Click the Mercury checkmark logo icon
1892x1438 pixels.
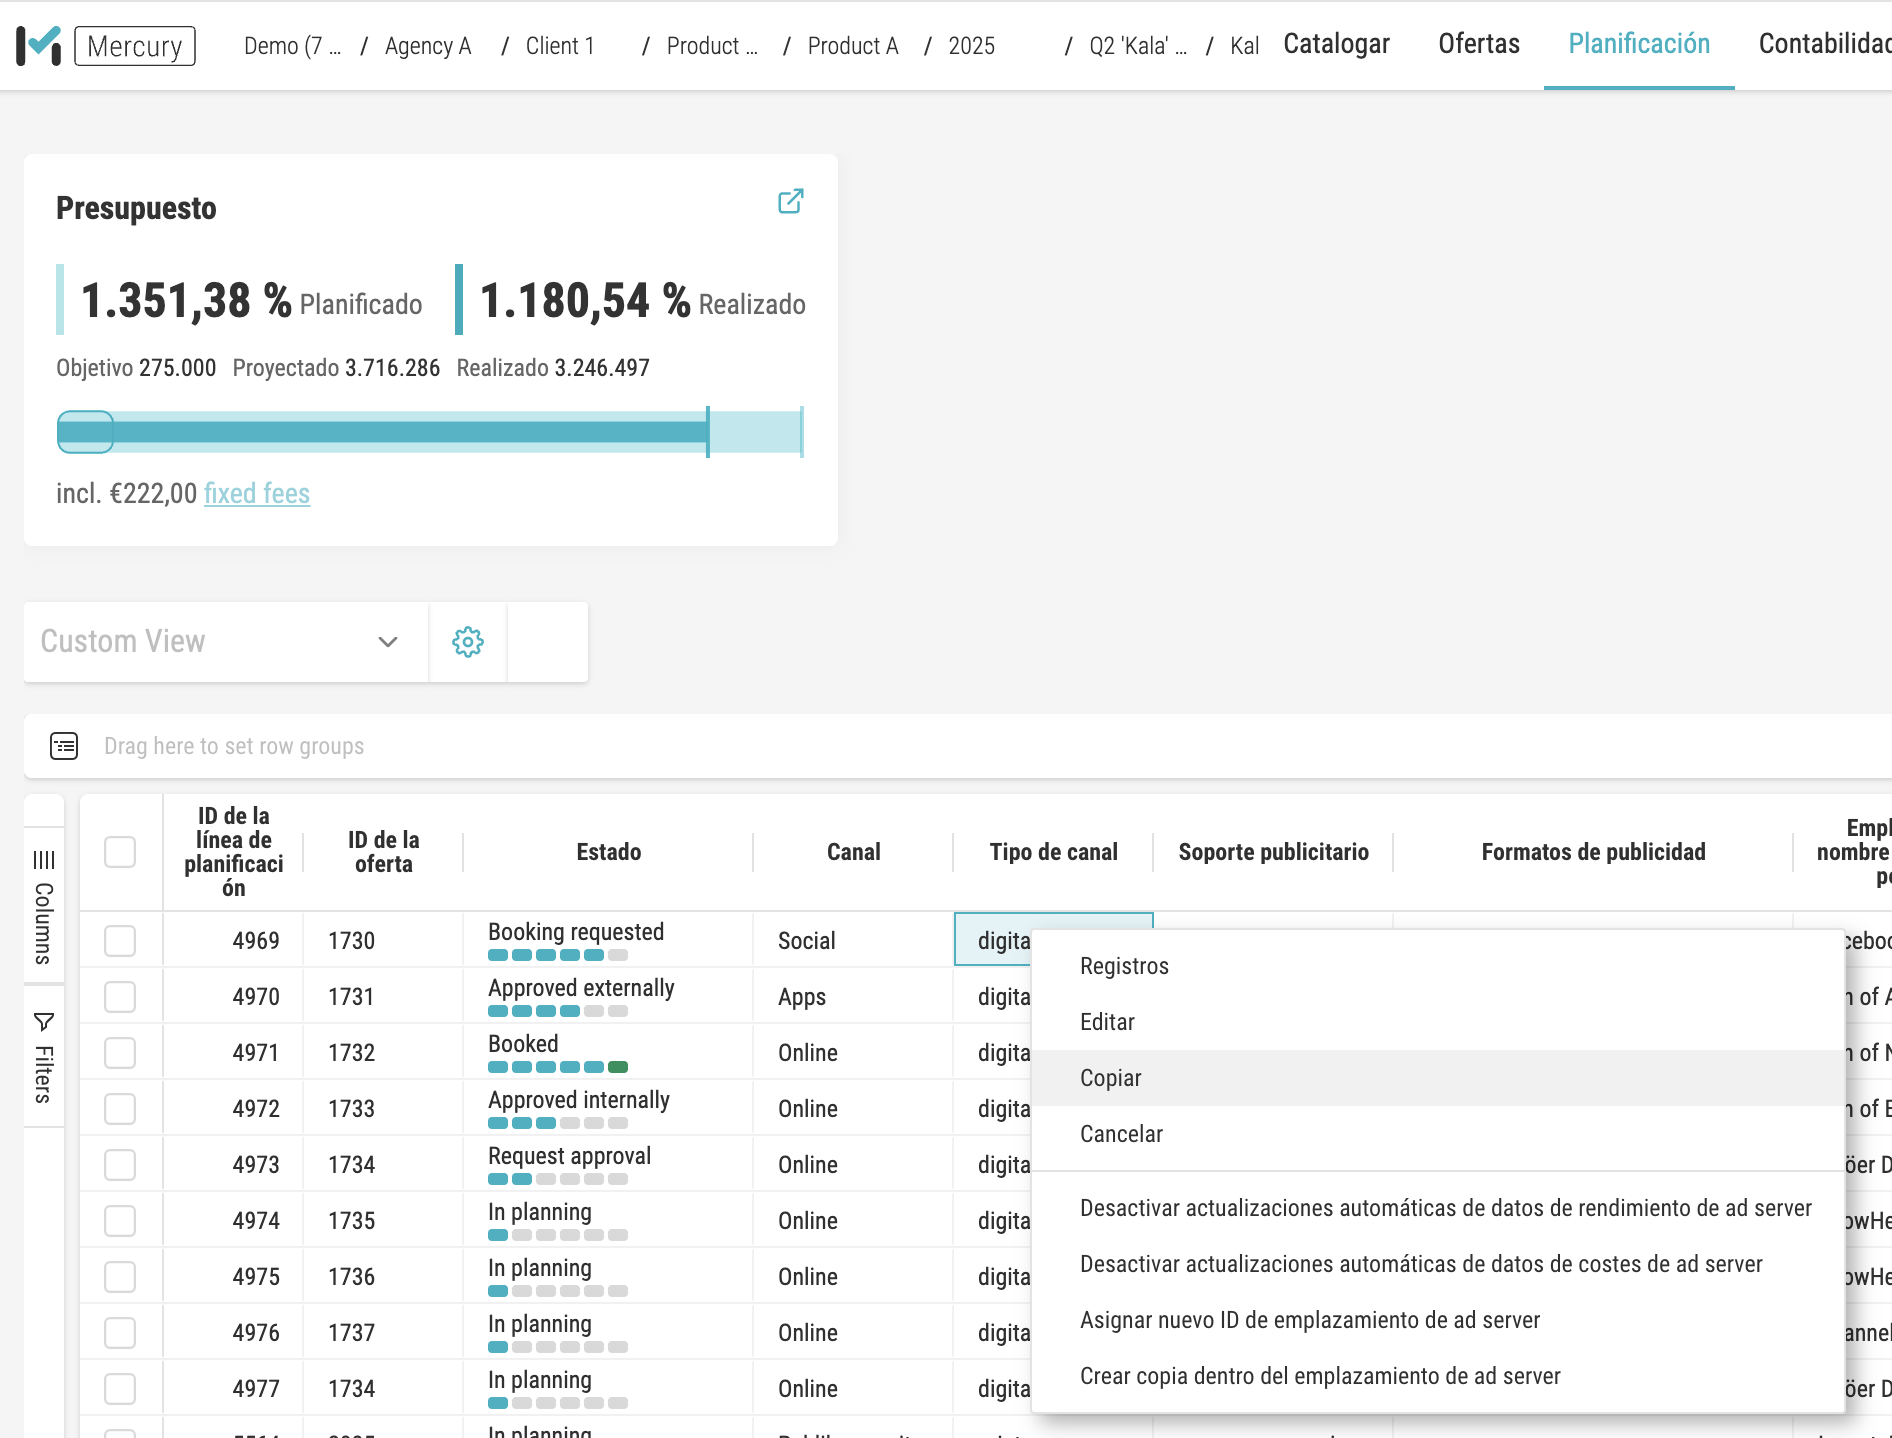[x=39, y=46]
